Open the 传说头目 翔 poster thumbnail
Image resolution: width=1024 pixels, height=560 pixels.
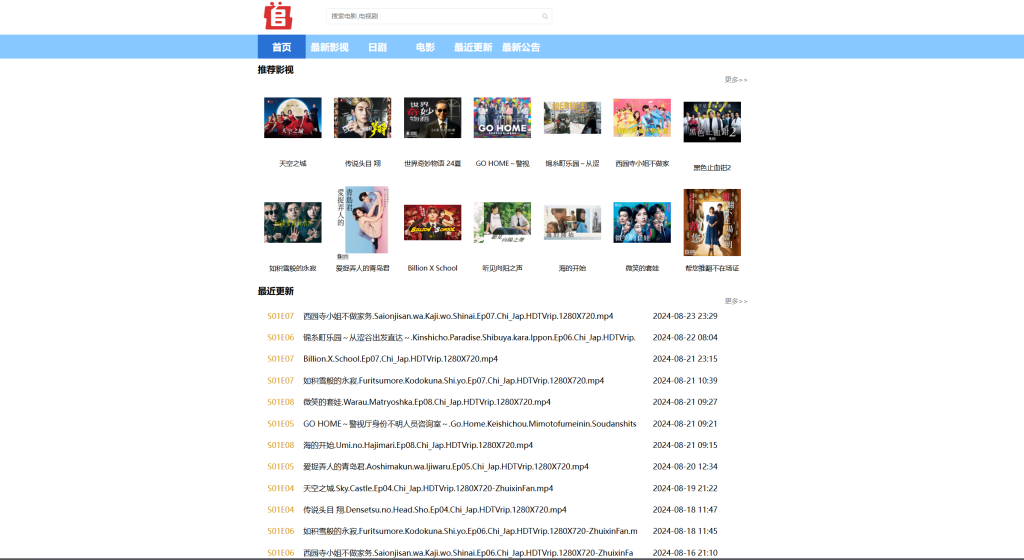point(362,117)
